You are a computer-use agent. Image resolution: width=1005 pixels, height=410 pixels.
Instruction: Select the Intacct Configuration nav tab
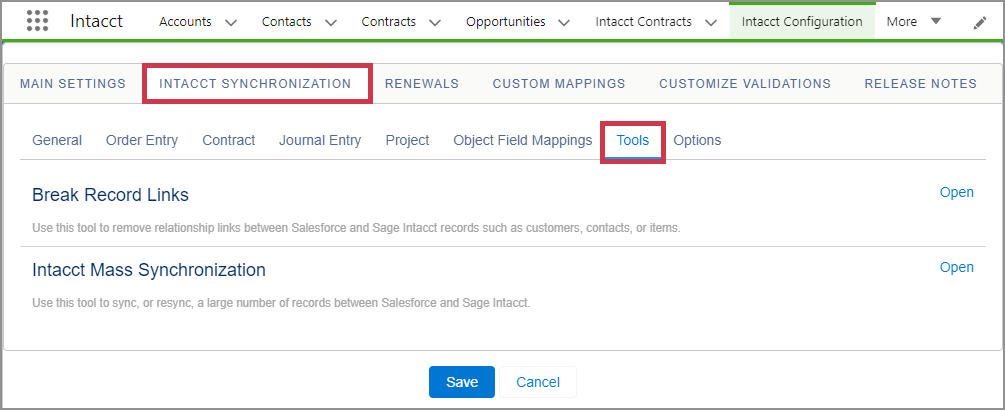[x=801, y=21]
